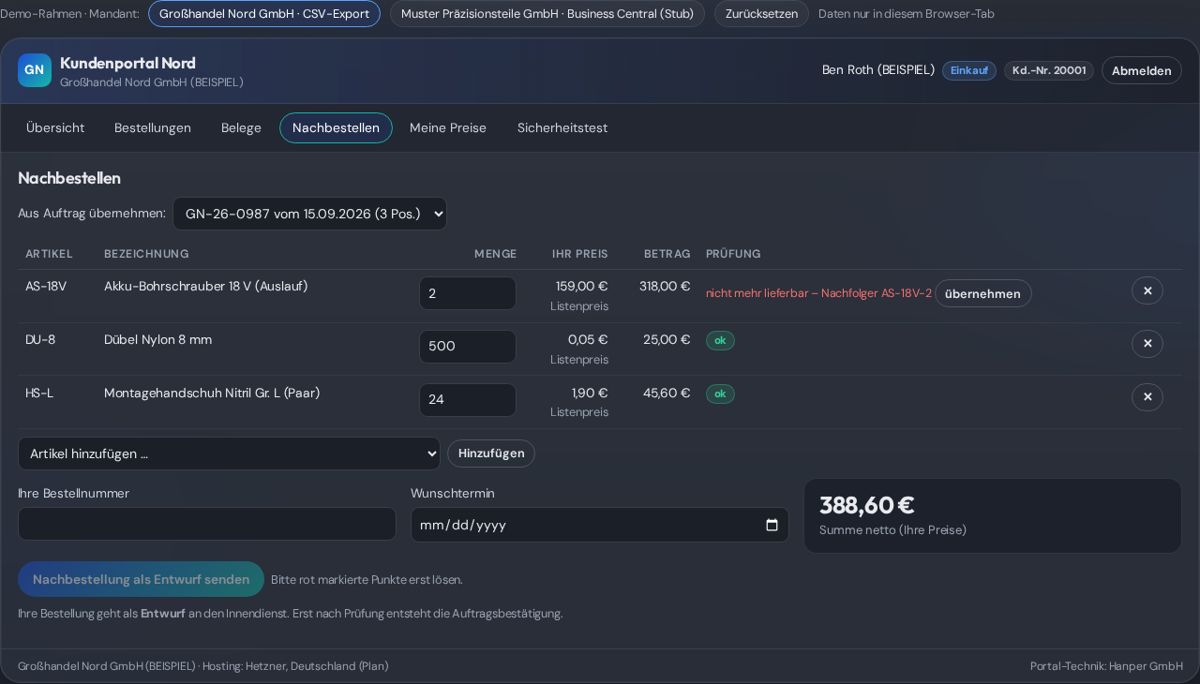This screenshot has width=1200, height=684.
Task: Open the 'Aus Auftrag übernehmen' order dropdown
Action: click(x=310, y=214)
